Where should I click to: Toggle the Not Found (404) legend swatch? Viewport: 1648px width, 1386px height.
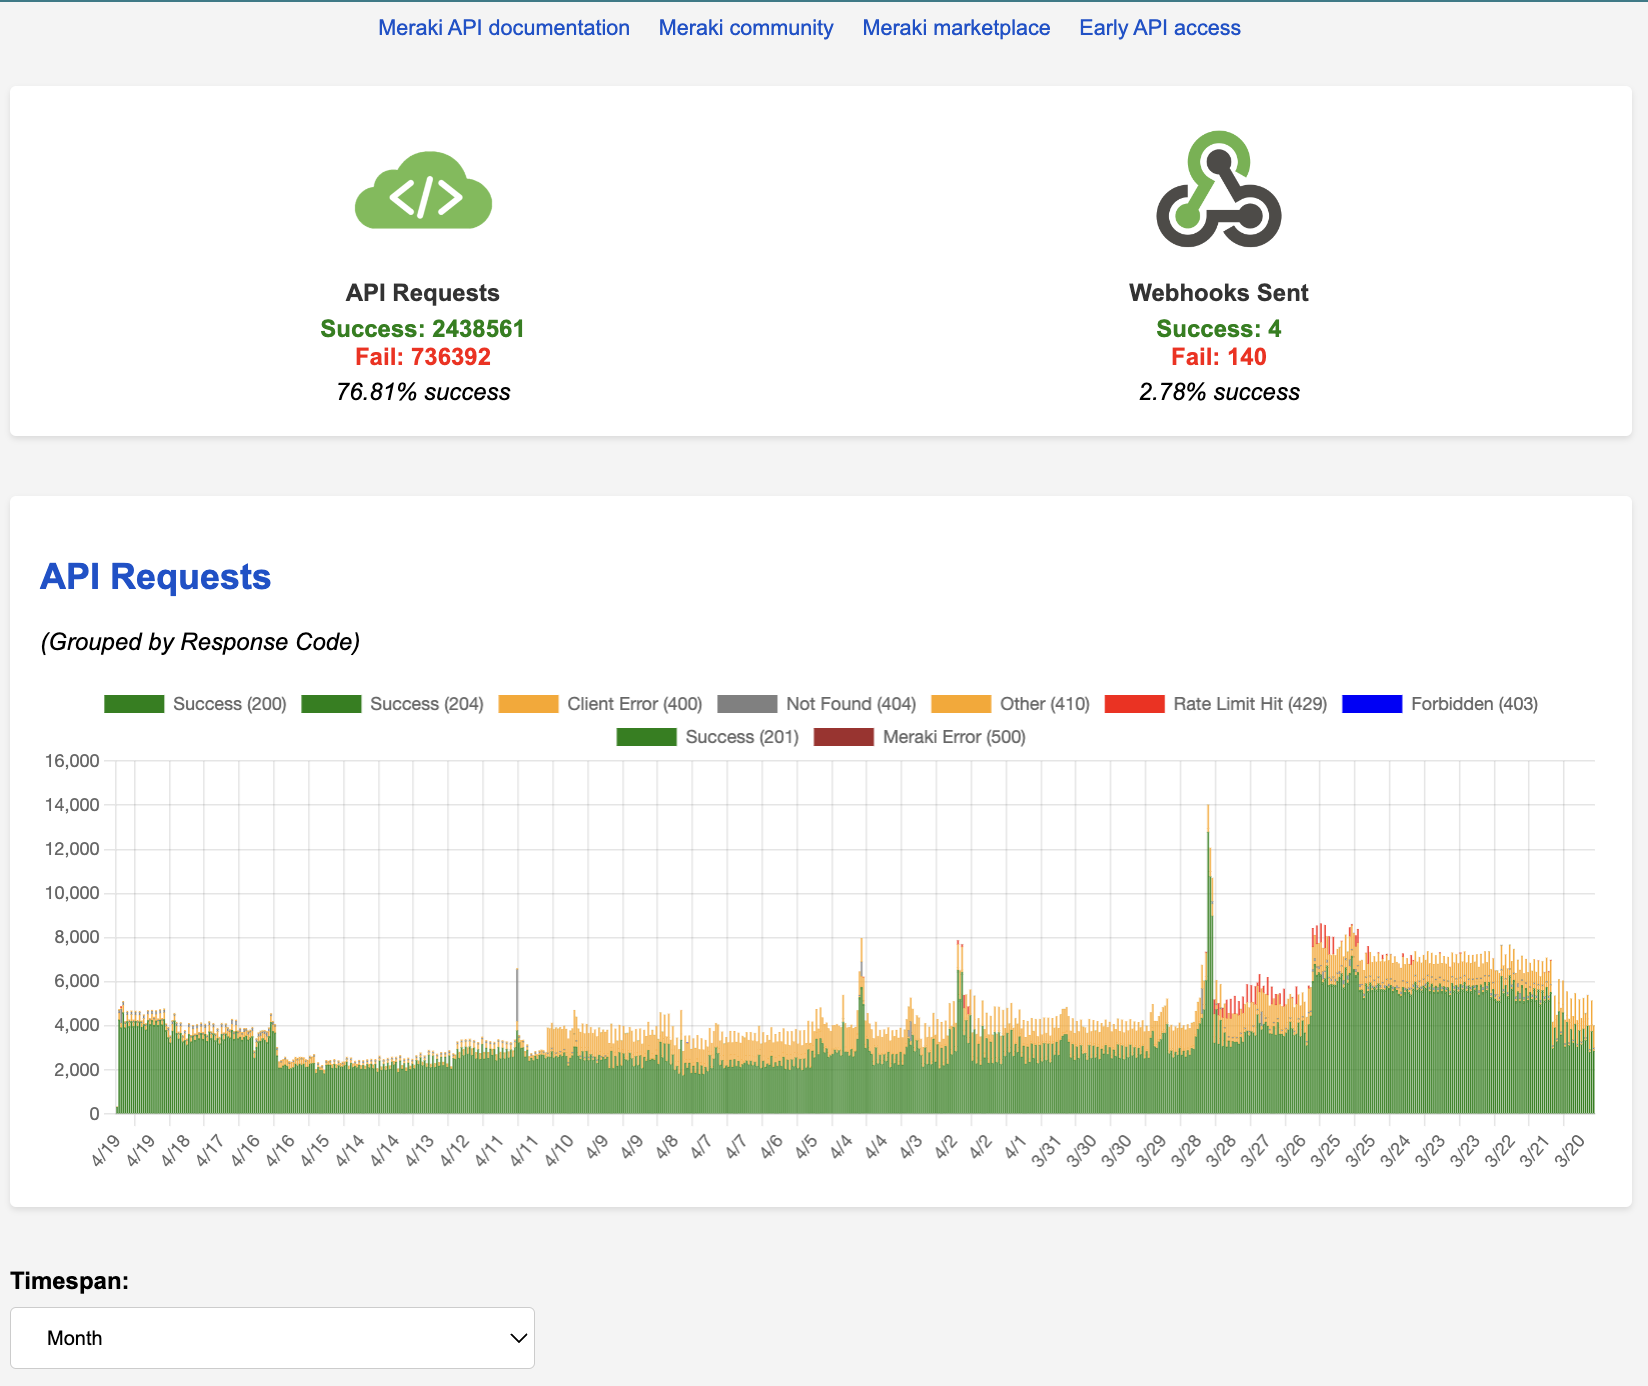pyautogui.click(x=747, y=704)
